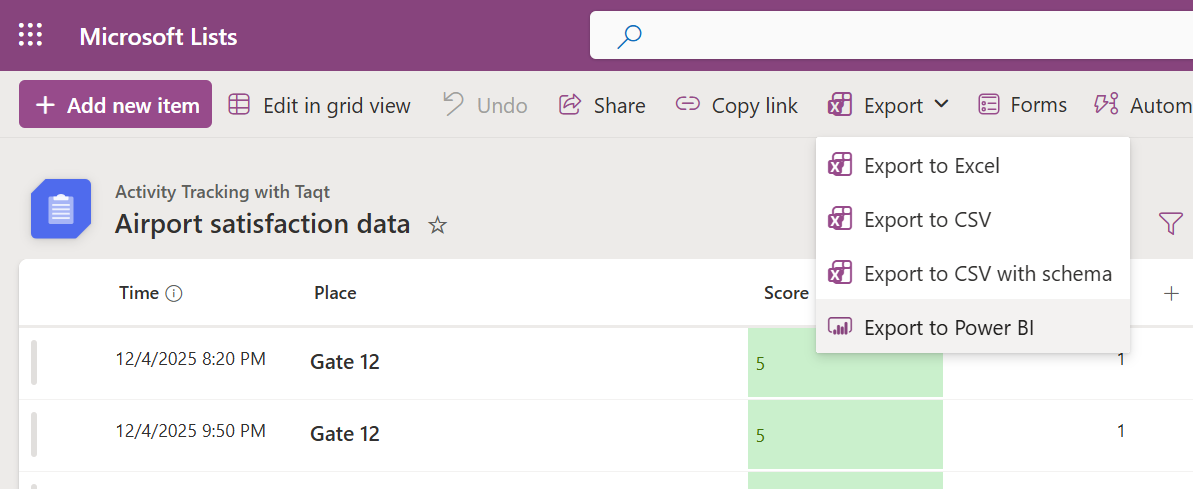Open the Automate toolbar item

click(1143, 105)
